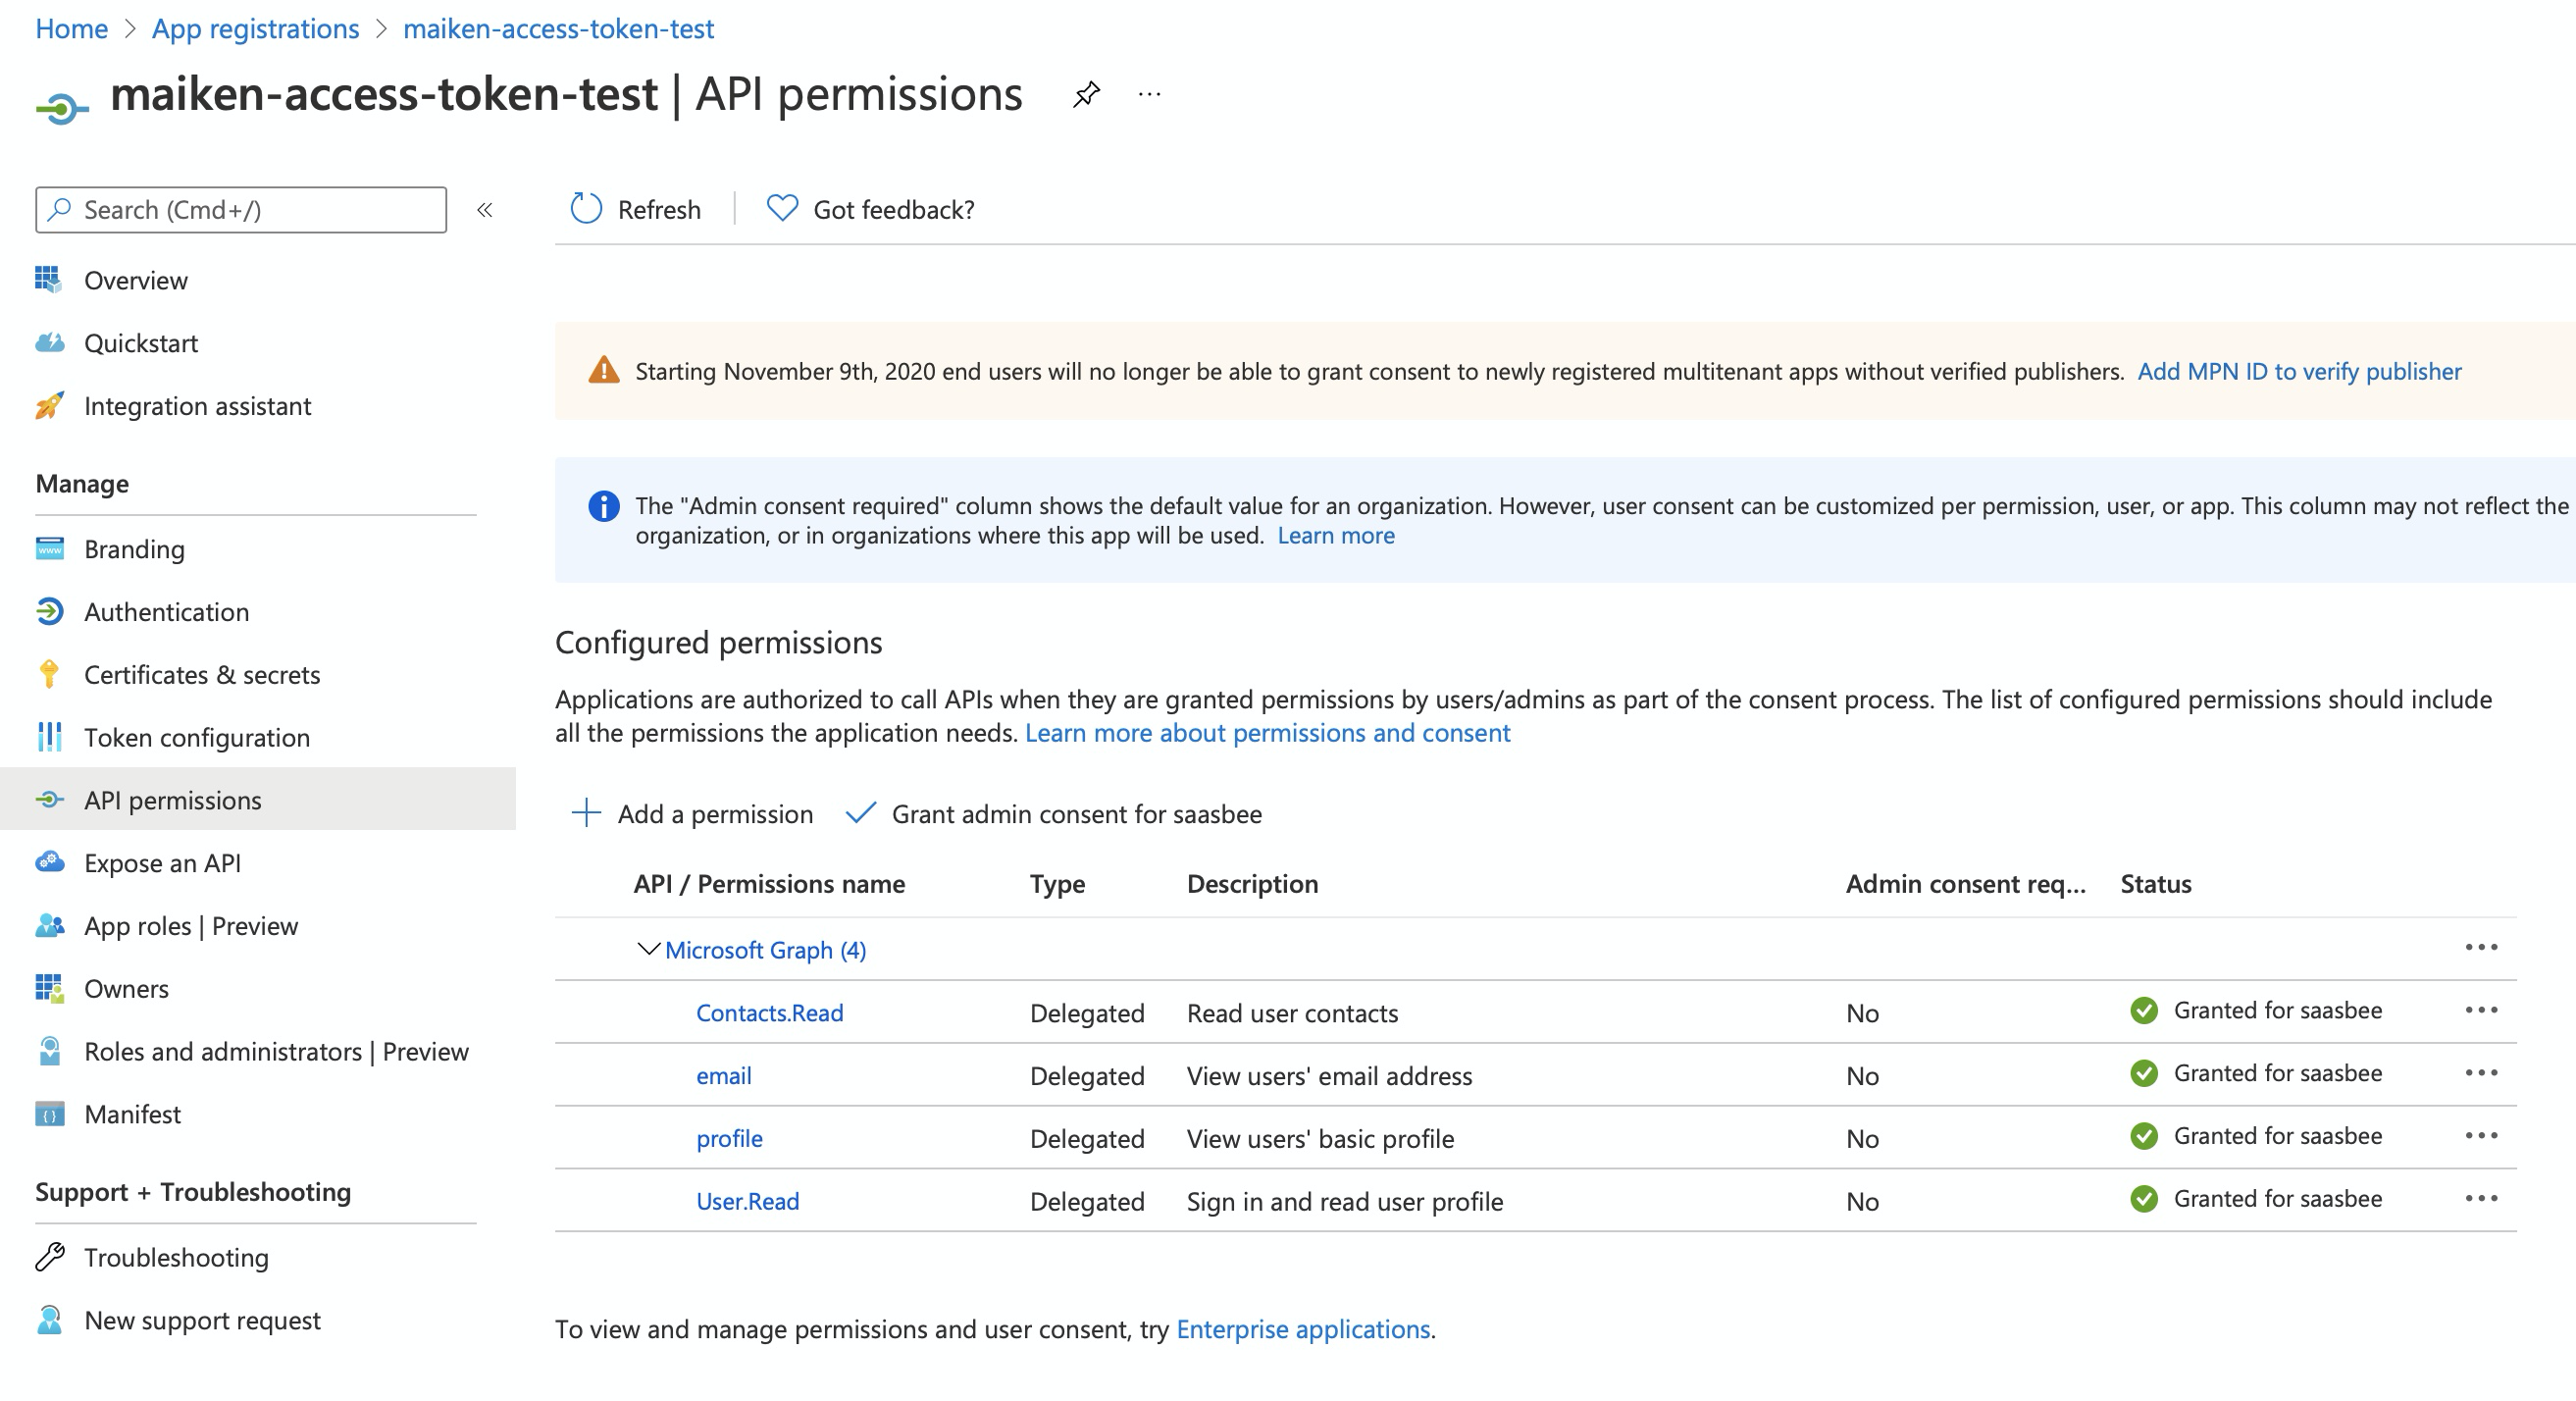Screen dimensions: 2576x1401
Task: Open App roles Preview icon
Action: 48,926
